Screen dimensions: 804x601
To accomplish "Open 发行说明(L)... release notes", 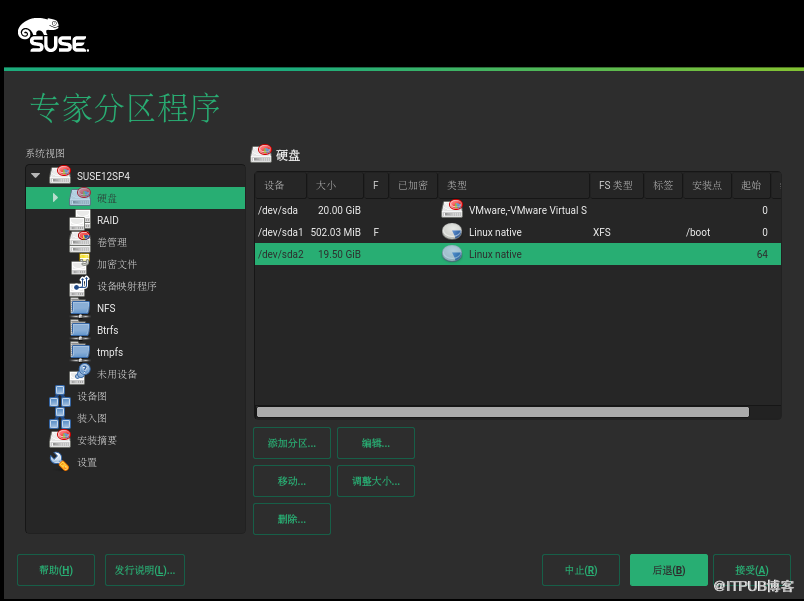I will click(145, 570).
